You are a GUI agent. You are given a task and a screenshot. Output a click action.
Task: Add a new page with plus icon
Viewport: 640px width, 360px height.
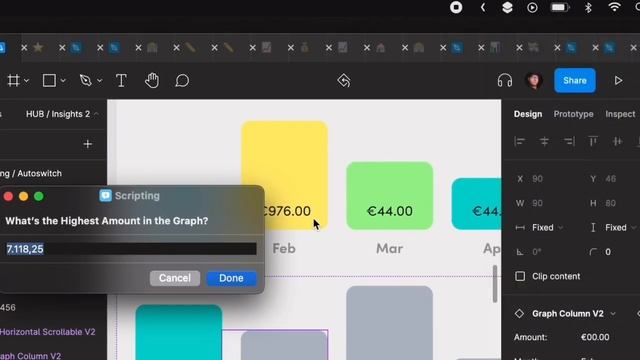[88, 144]
